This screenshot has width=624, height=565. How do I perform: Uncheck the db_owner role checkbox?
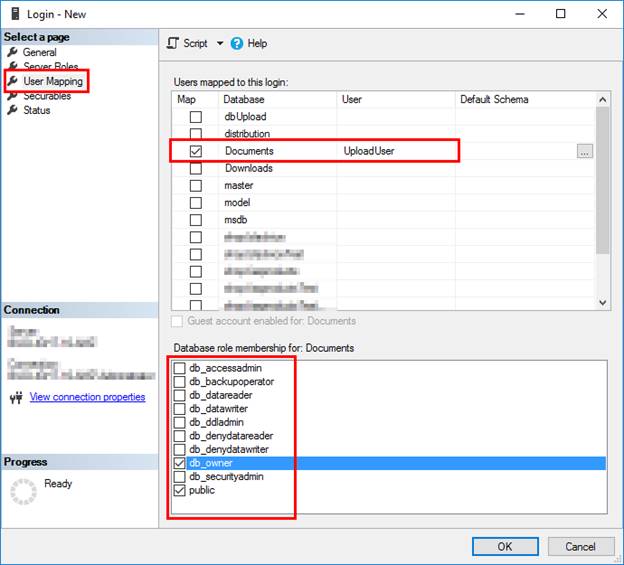click(179, 463)
